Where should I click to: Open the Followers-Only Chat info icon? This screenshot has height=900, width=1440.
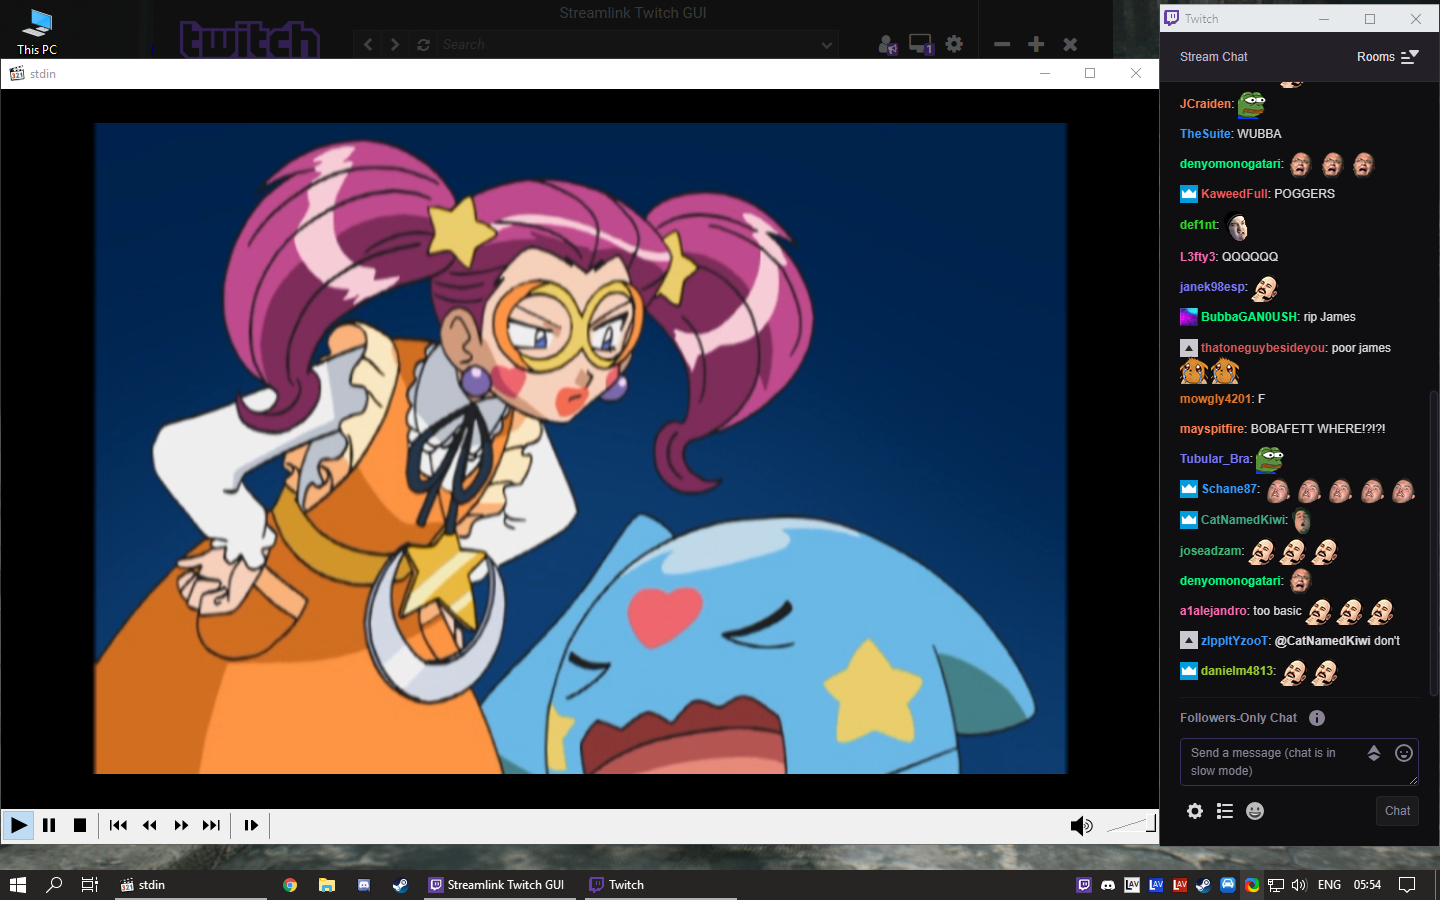click(x=1317, y=718)
